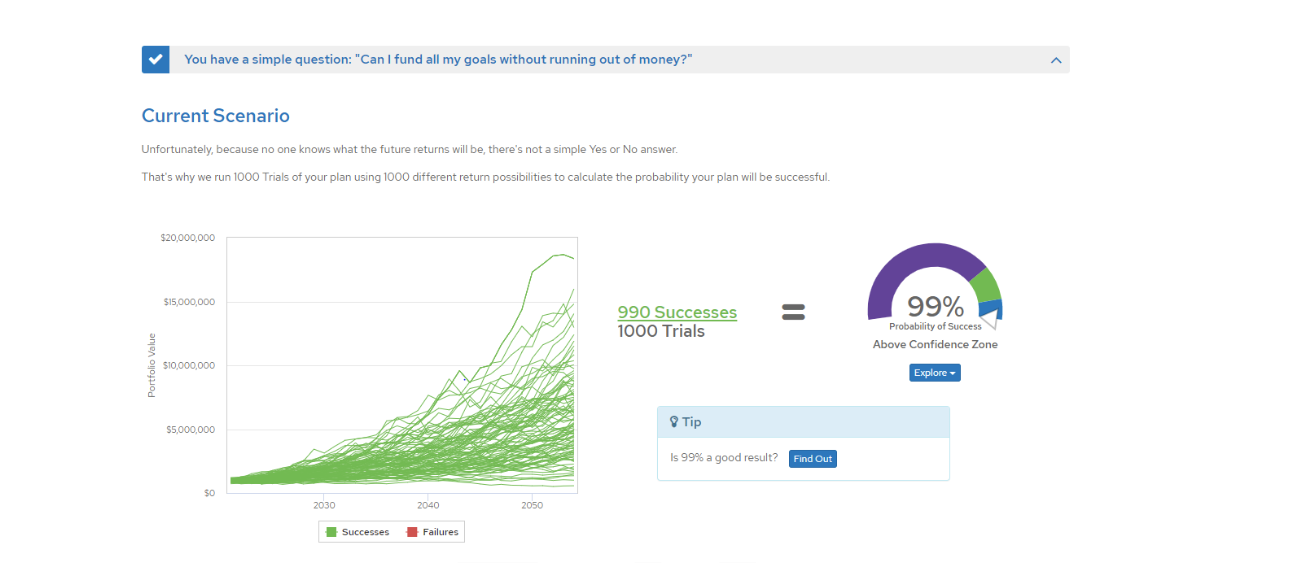The image size is (1301, 563).
Task: Click the green Successes legend color swatch
Action: pyautogui.click(x=329, y=532)
